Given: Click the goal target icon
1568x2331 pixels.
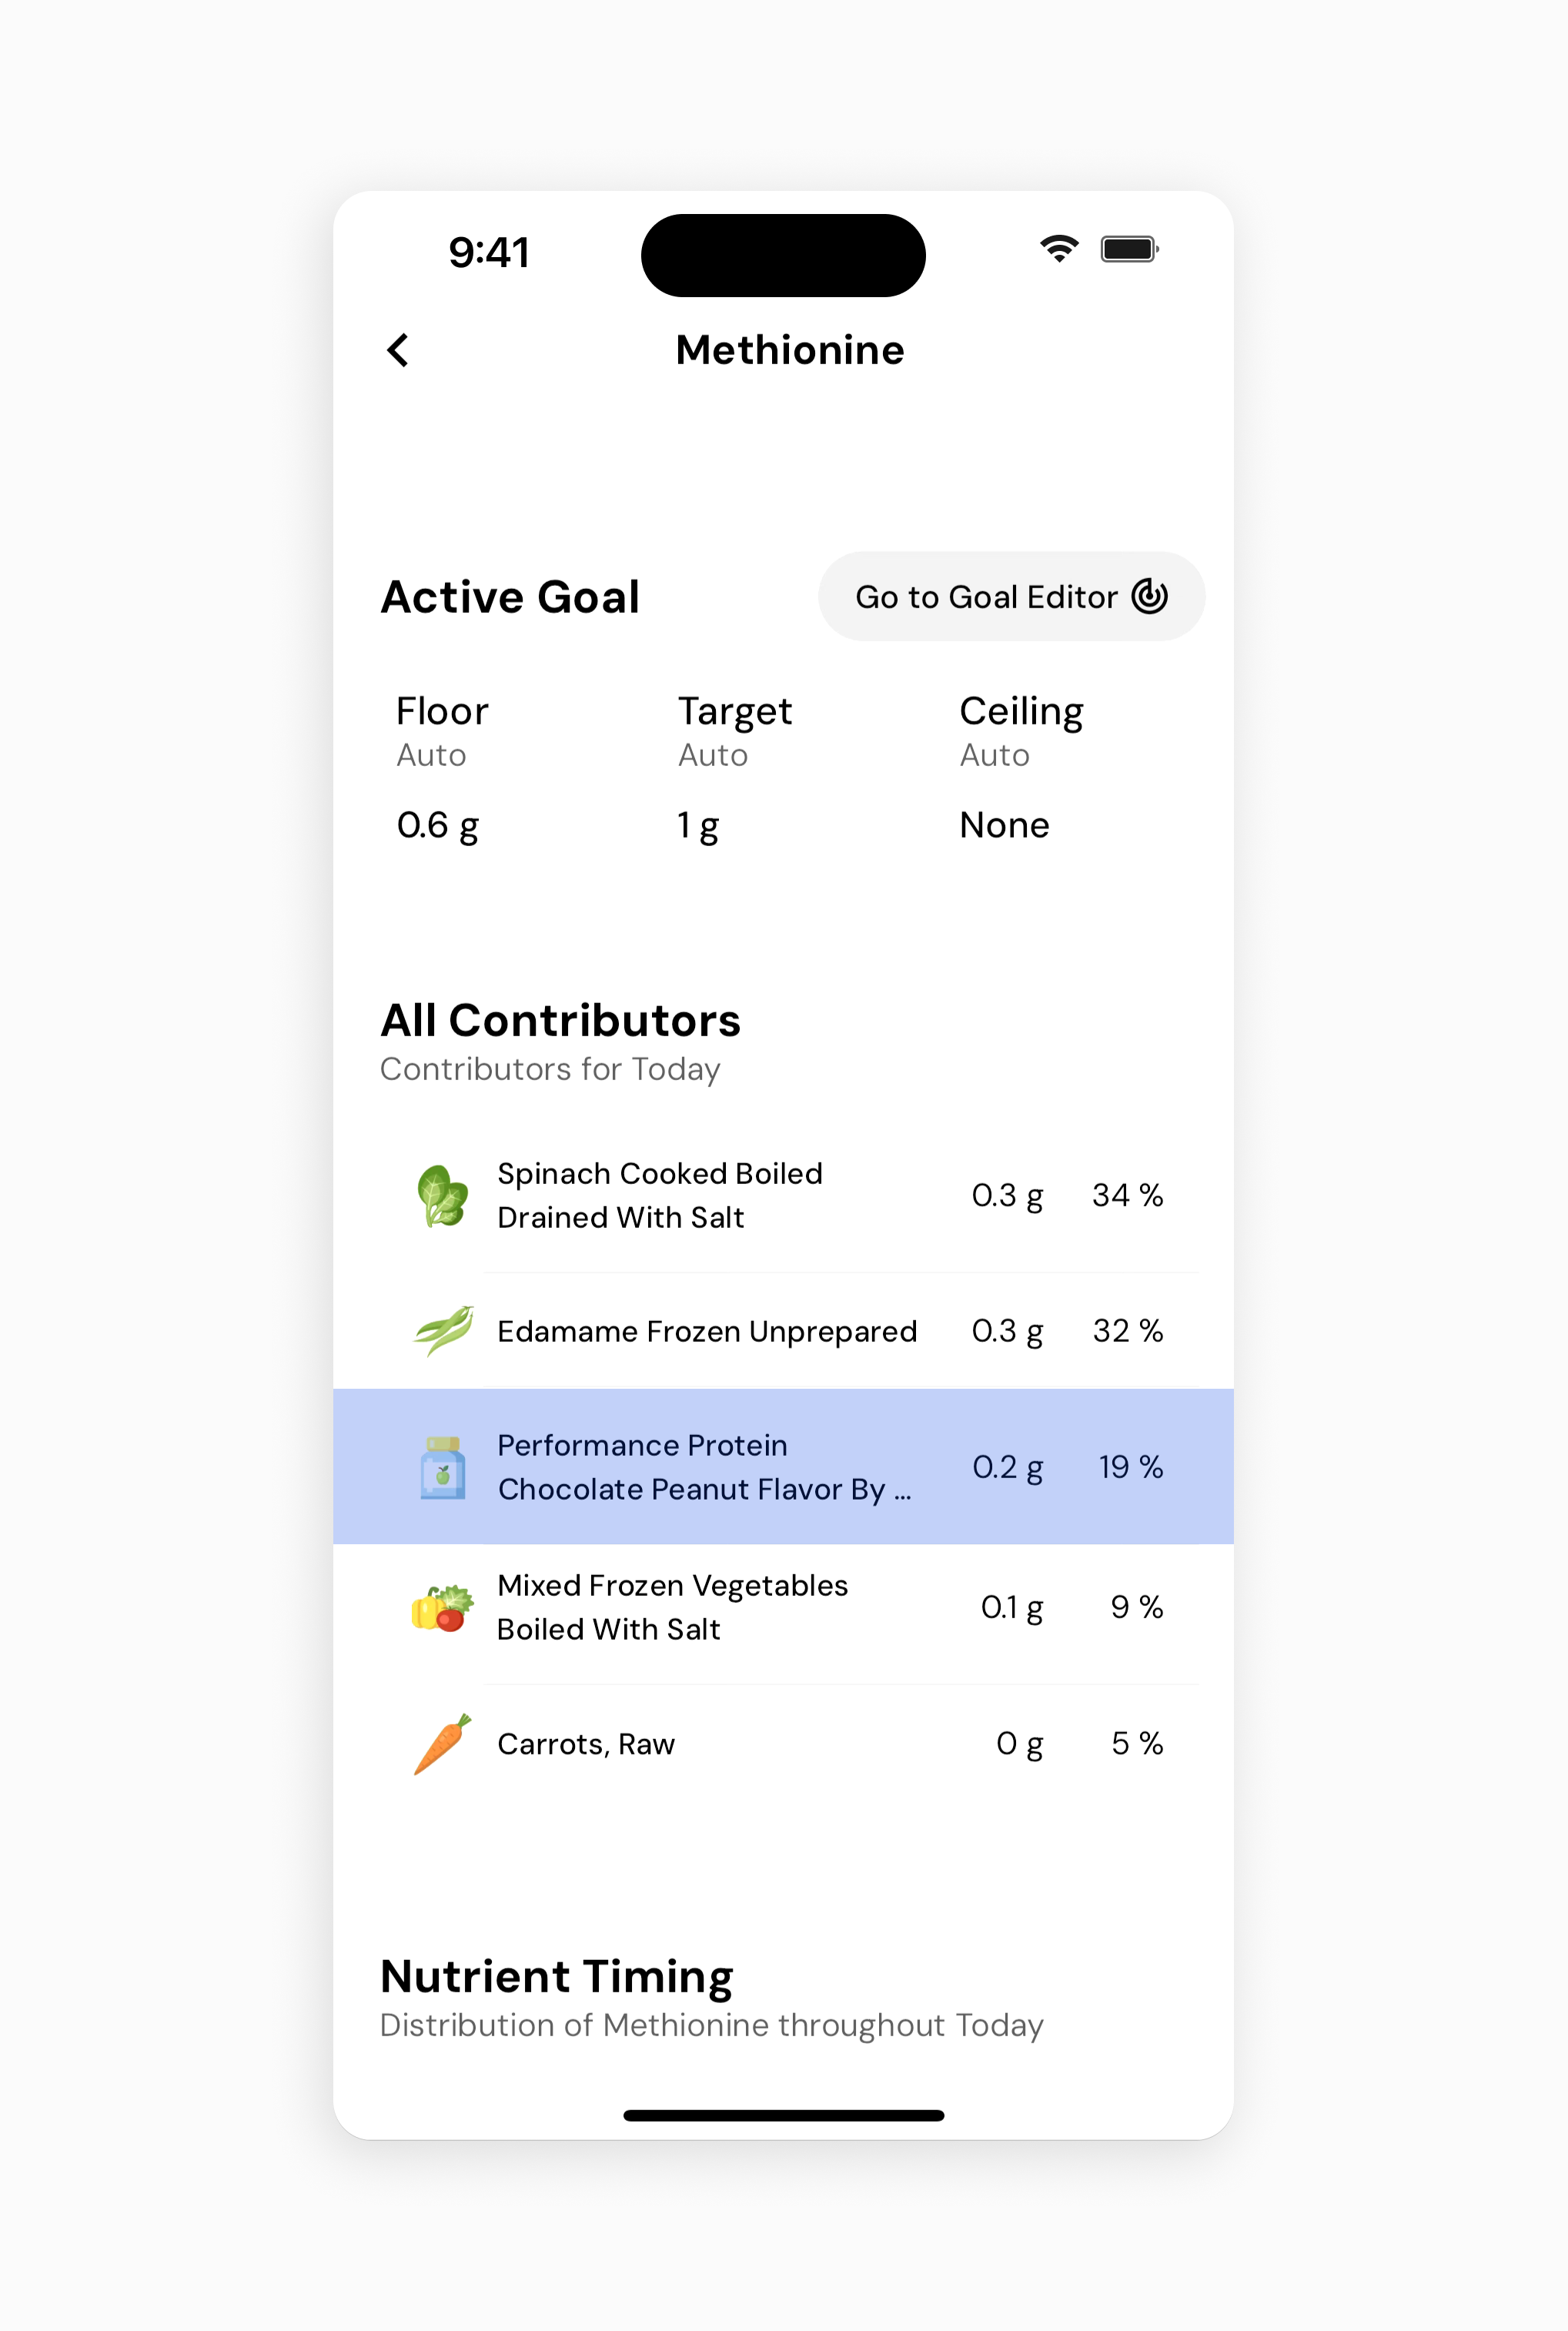Looking at the screenshot, I should [x=1149, y=596].
